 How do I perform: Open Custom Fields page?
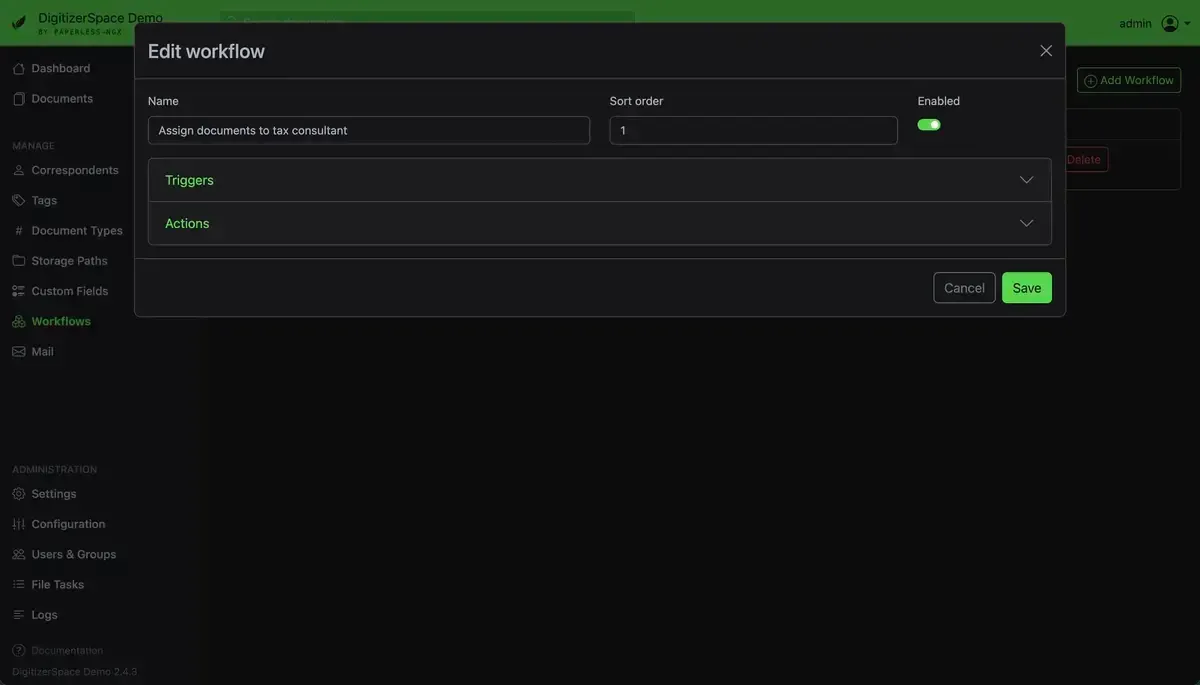tap(69, 291)
